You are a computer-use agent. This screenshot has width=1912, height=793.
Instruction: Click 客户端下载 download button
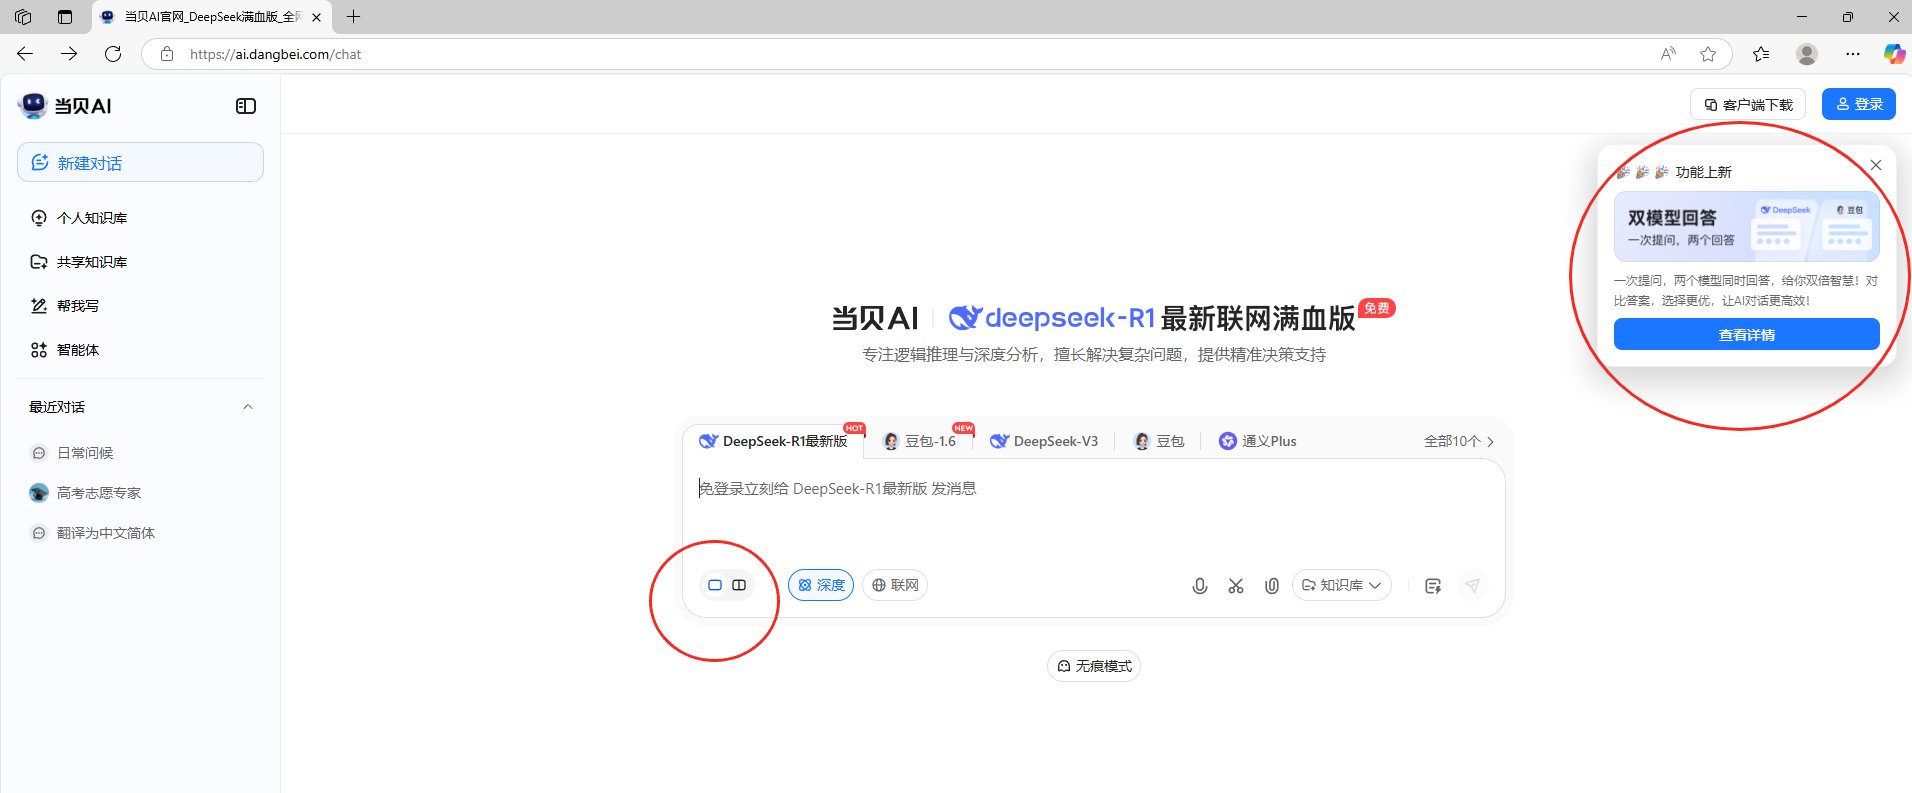click(1748, 104)
